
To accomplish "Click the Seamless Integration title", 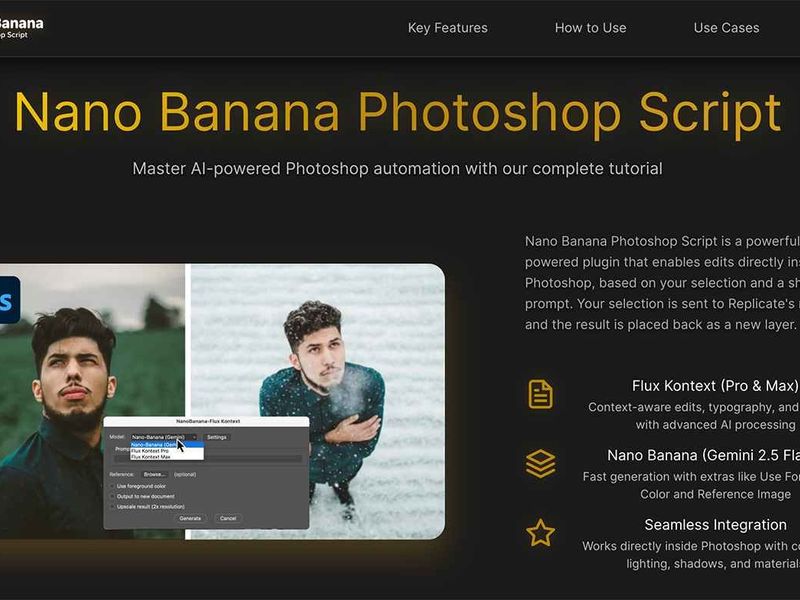I will [715, 524].
